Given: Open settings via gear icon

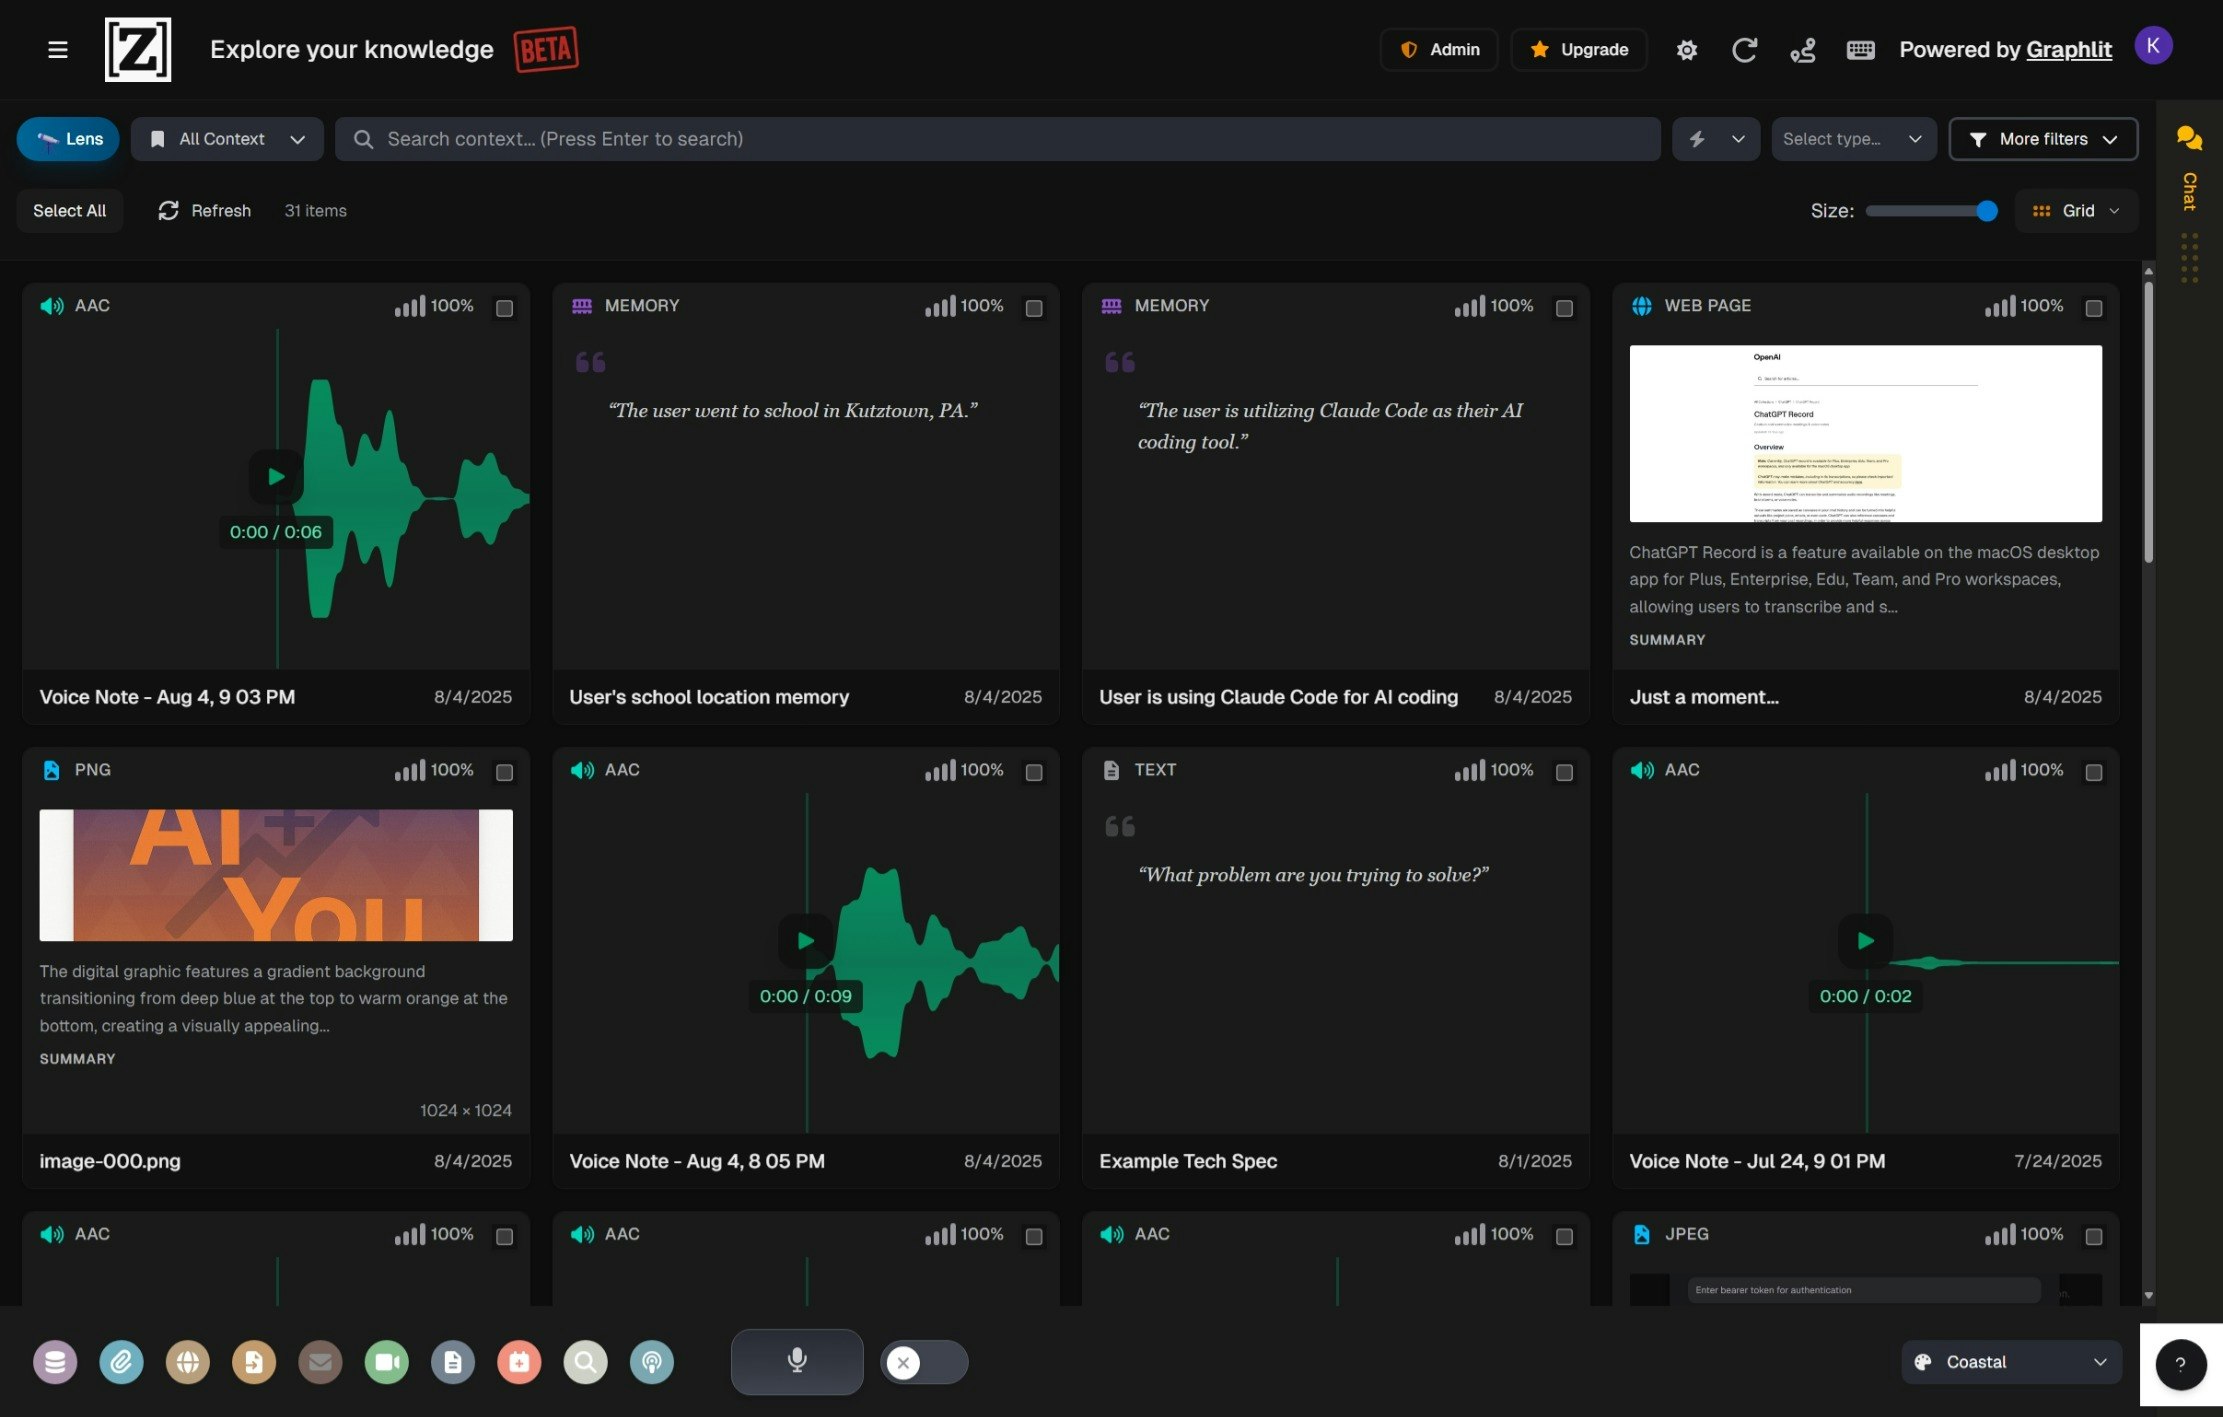Looking at the screenshot, I should (x=1686, y=50).
